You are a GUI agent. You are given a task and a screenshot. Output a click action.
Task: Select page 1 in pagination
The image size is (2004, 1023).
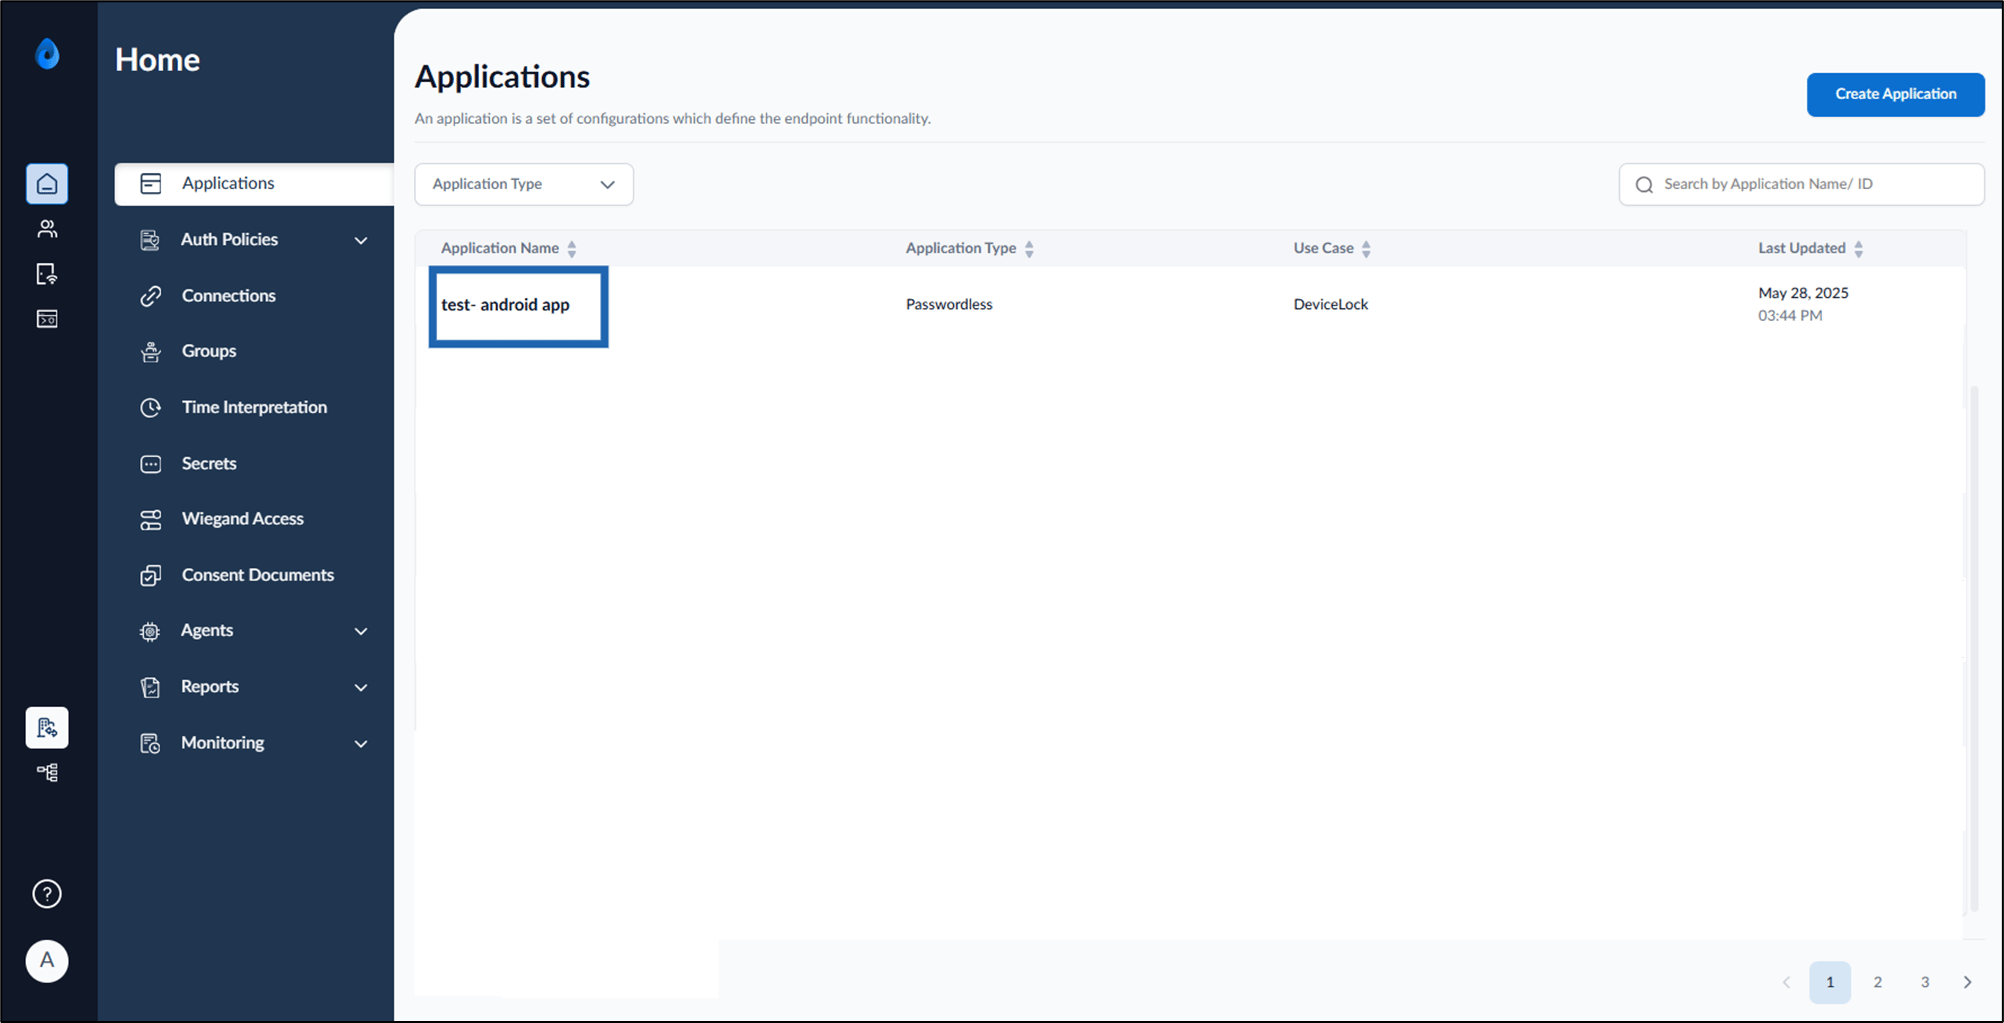click(x=1830, y=982)
